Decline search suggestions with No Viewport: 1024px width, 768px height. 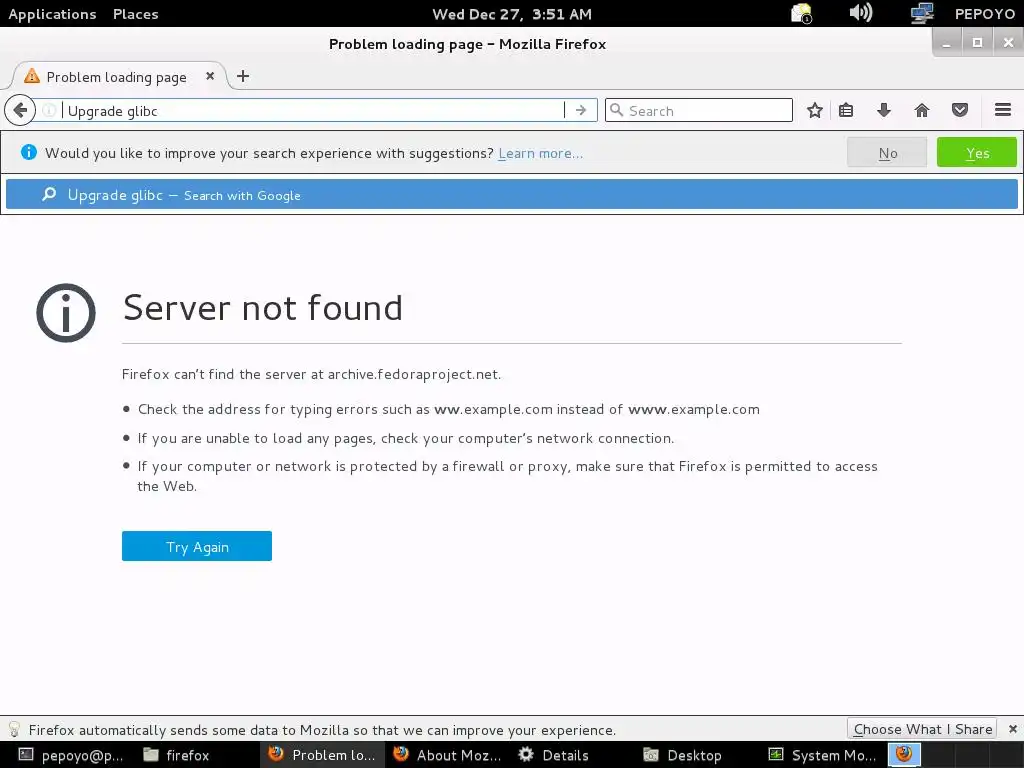[887, 152]
